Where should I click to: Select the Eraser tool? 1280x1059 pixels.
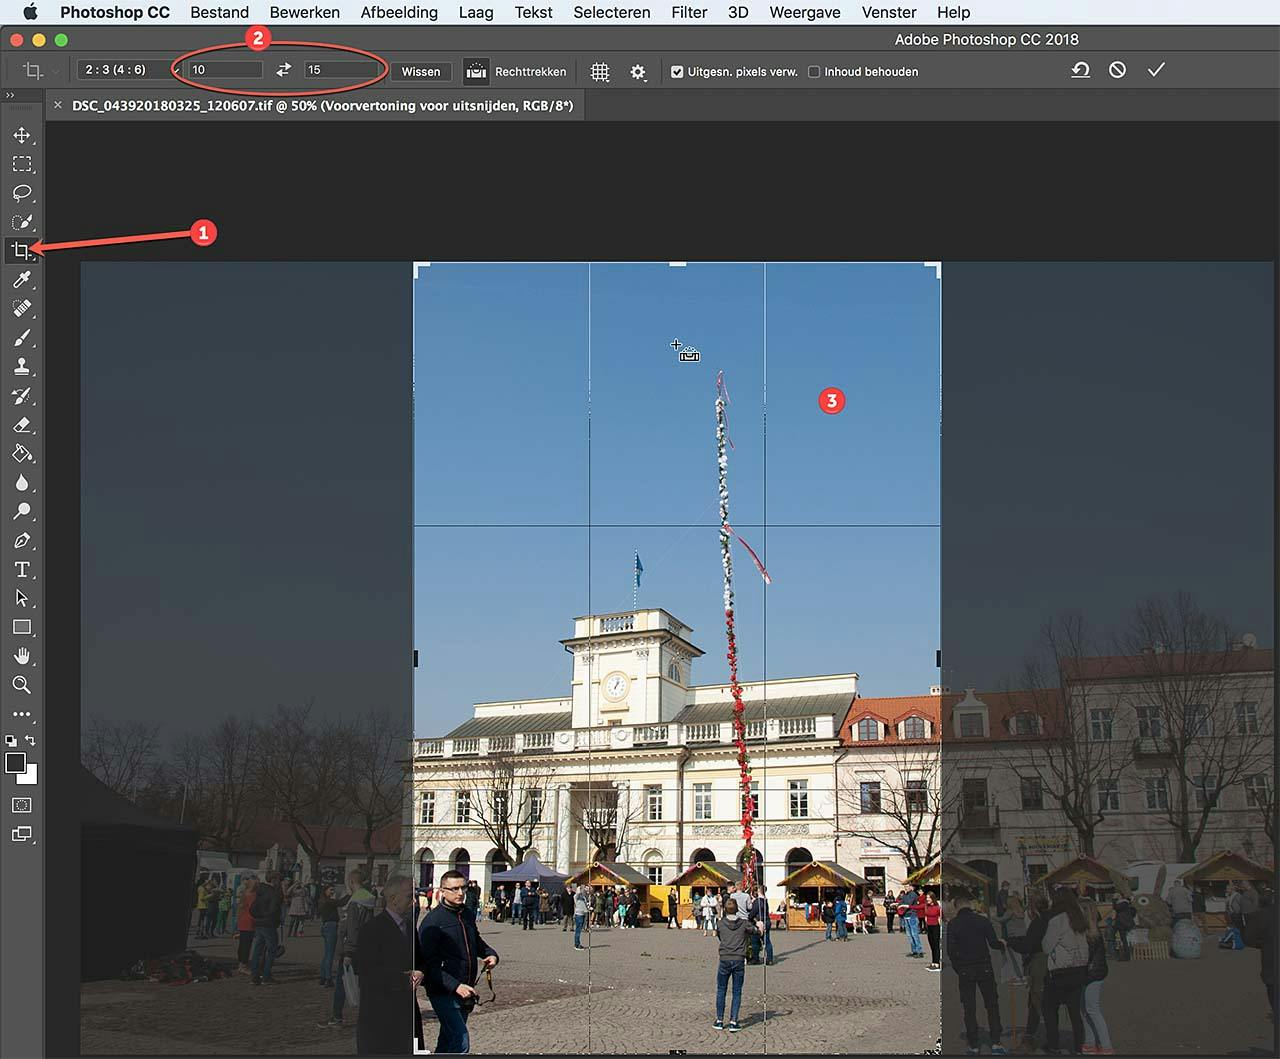[x=22, y=425]
